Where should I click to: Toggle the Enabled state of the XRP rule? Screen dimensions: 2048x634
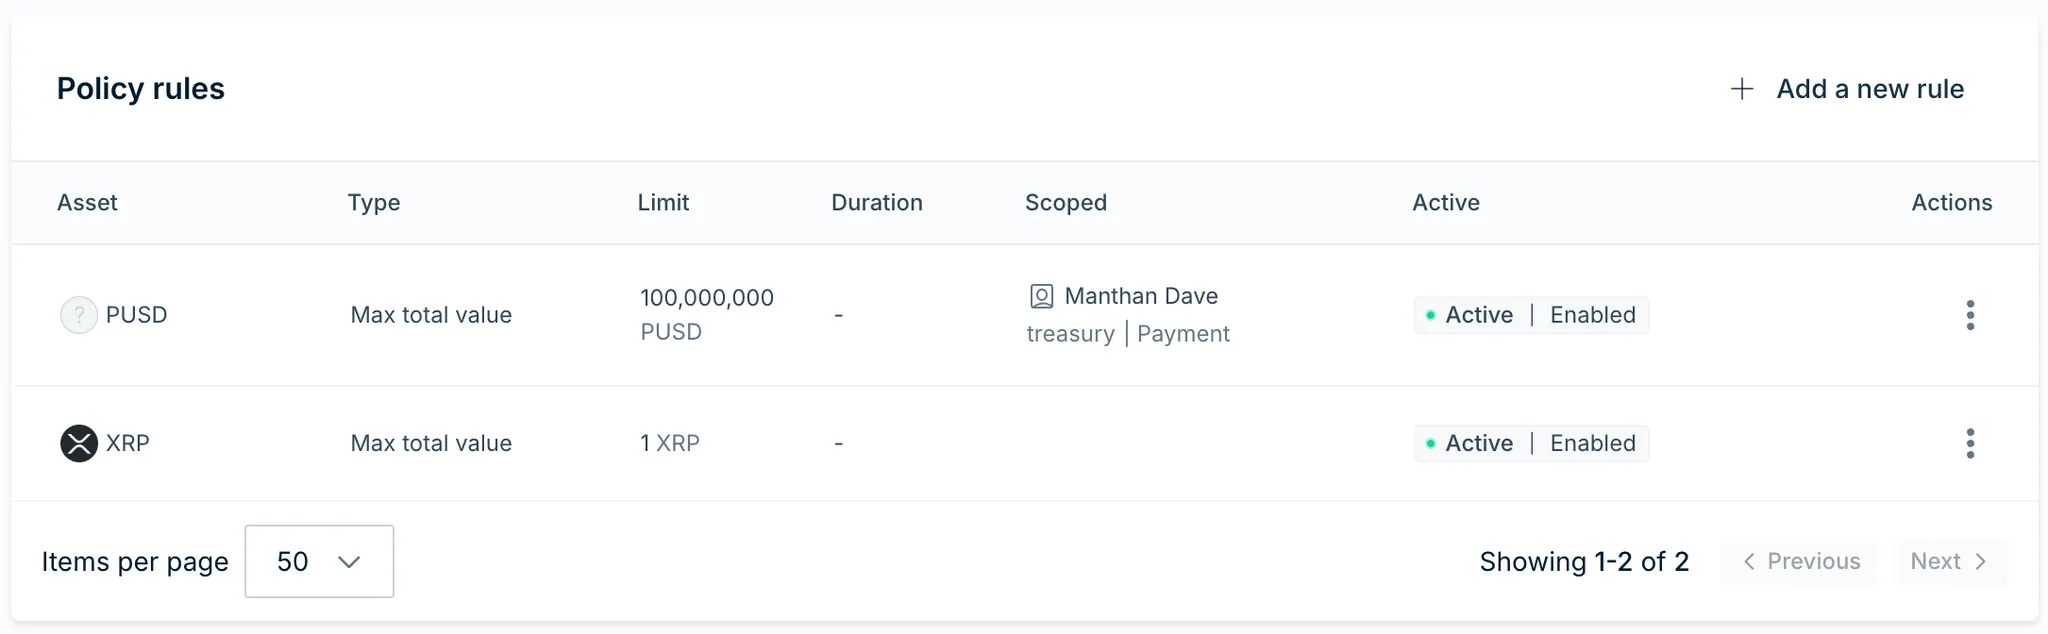(1592, 443)
